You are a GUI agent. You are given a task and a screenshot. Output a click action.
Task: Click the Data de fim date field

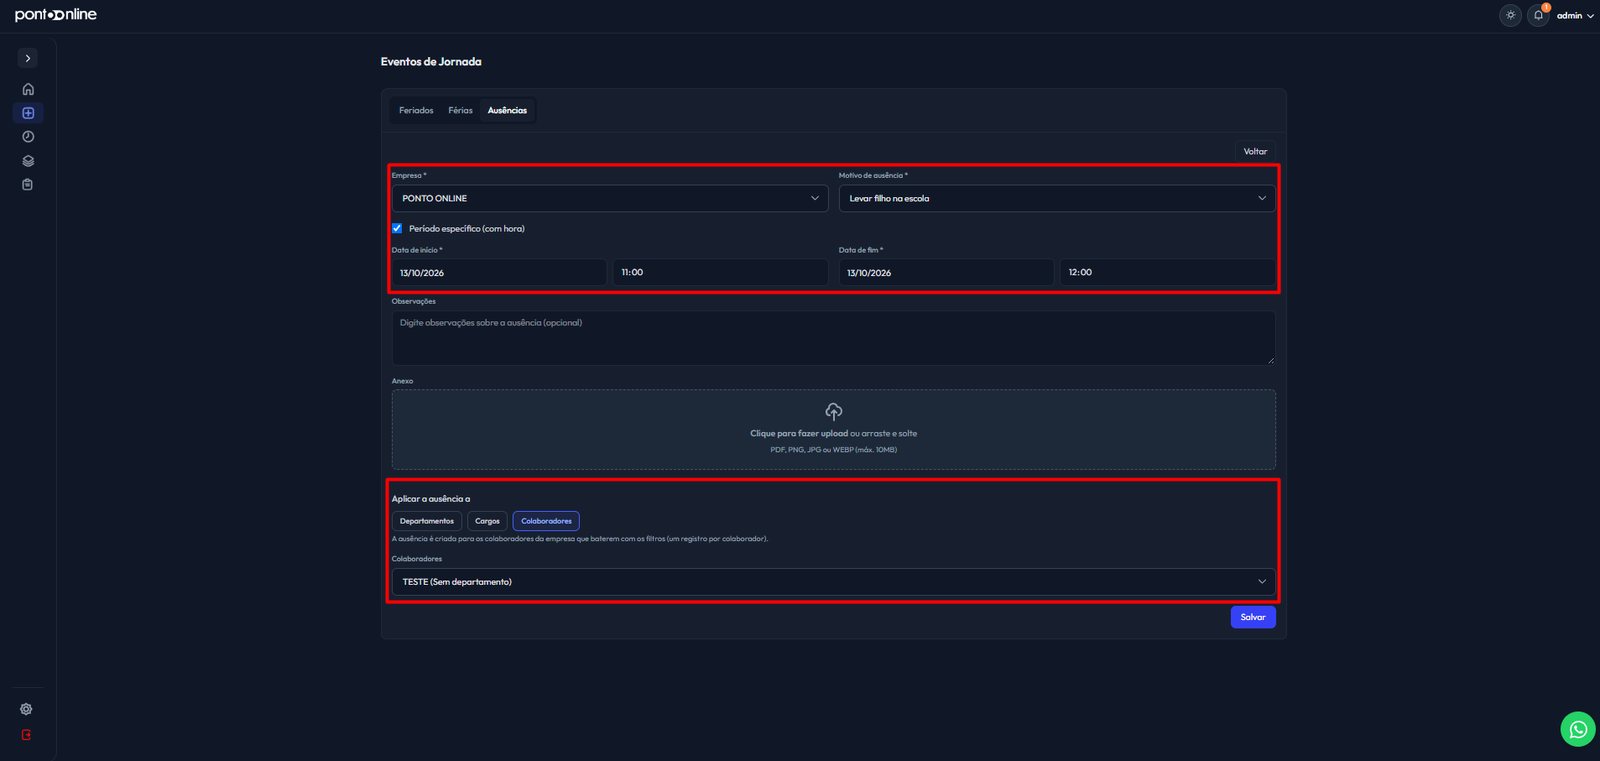point(946,272)
